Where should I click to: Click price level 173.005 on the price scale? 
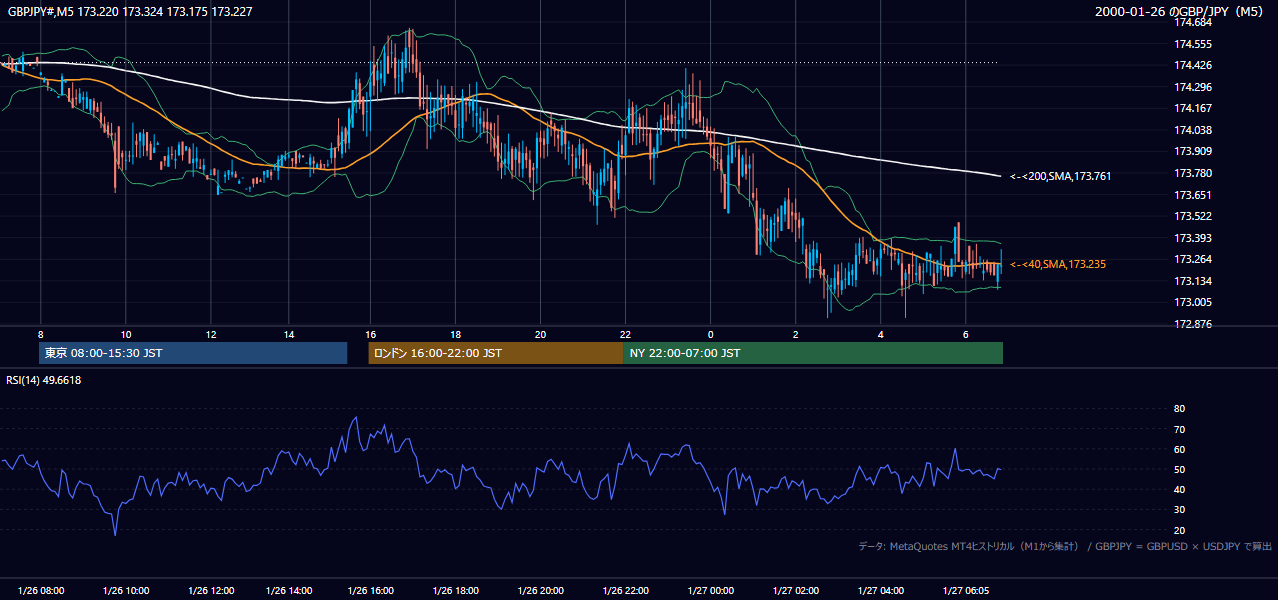(x=1193, y=302)
